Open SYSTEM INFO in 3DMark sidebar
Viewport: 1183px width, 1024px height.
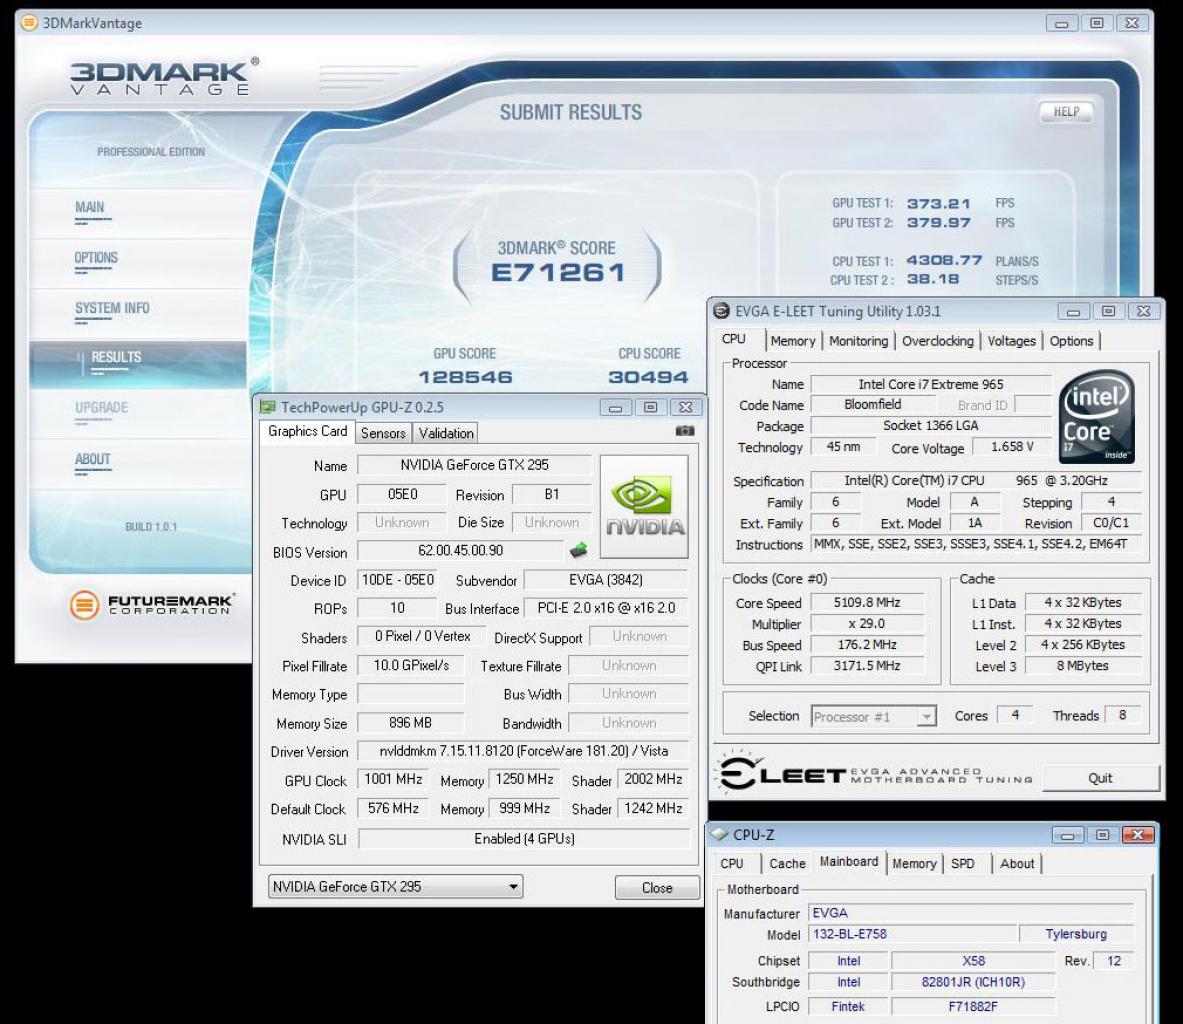coord(112,309)
